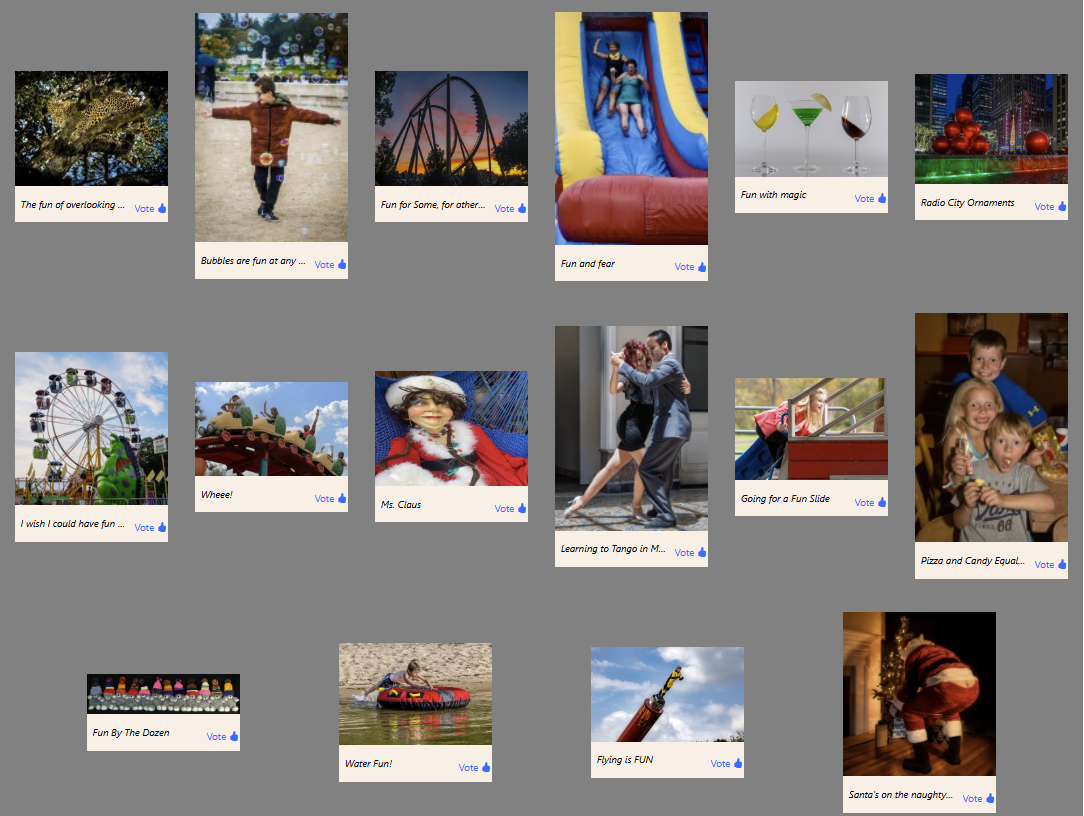Screen dimensions: 1084x816
Task: Vote for Pizza and Candy photo
Action: point(1050,564)
